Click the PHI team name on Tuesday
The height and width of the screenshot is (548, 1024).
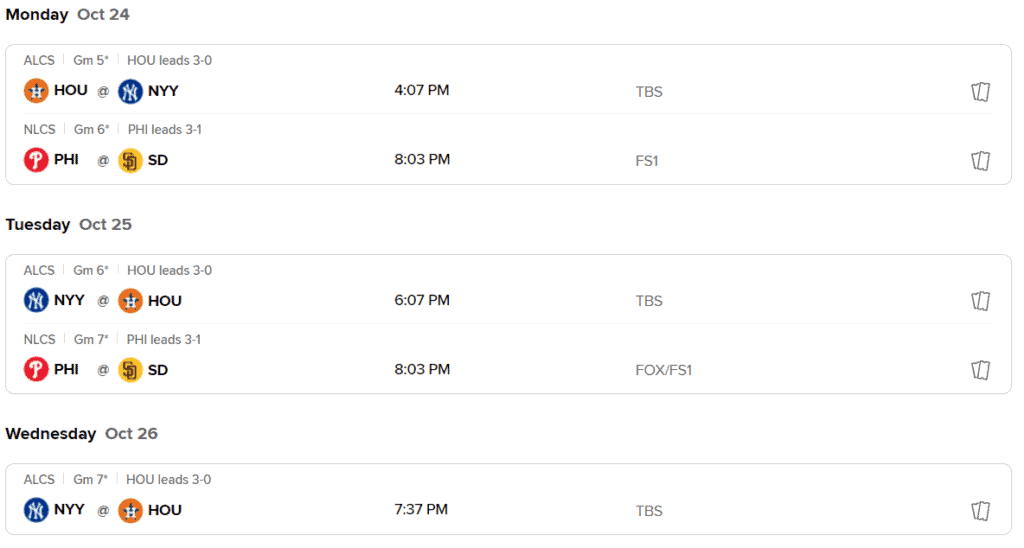[x=67, y=369]
